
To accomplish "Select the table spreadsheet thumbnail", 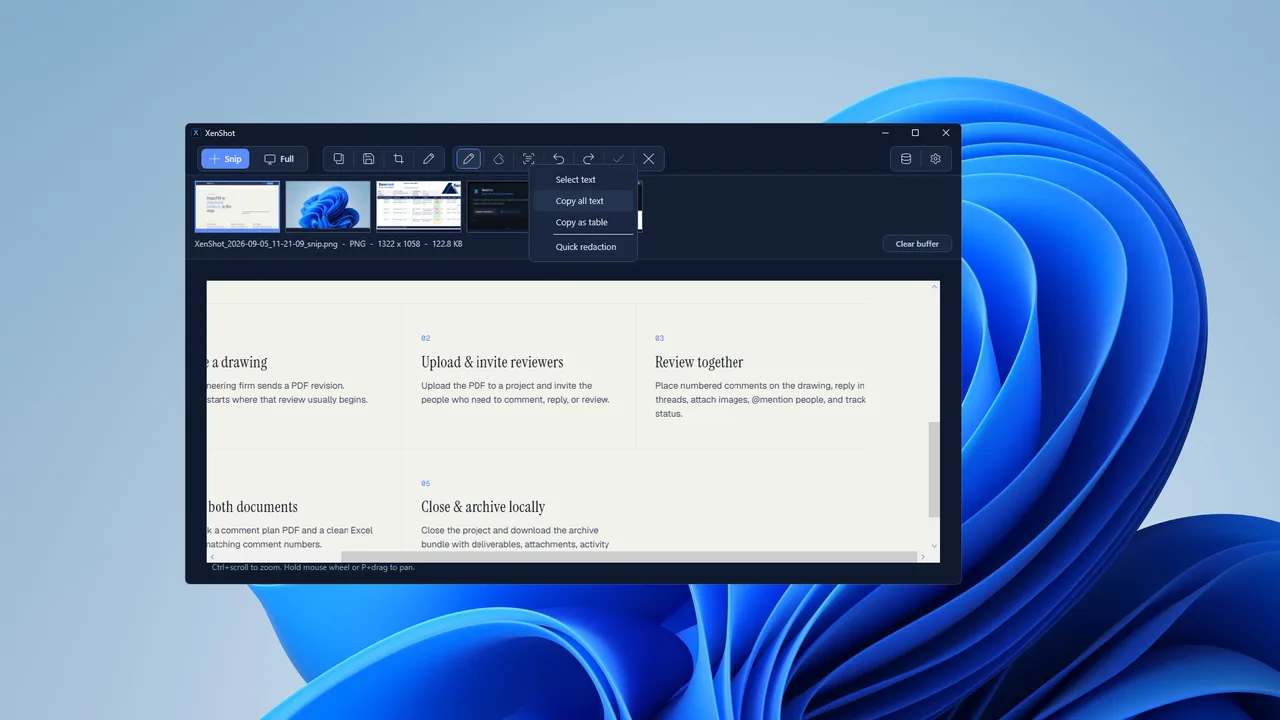I will (x=419, y=206).
